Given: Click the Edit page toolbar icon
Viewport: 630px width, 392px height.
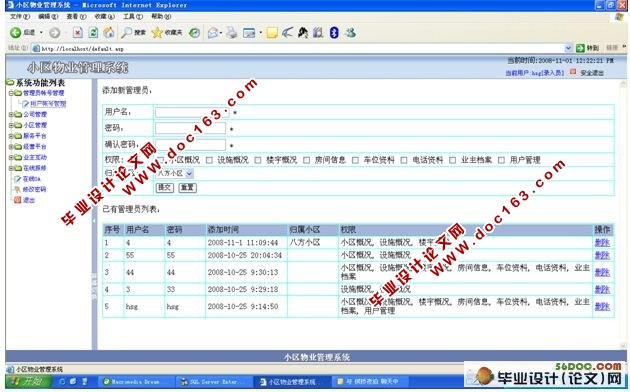Looking at the screenshot, I should (x=249, y=33).
